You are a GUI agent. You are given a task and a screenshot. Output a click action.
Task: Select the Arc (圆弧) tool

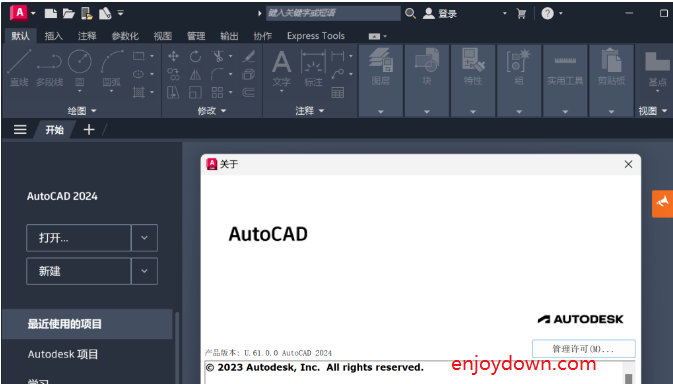point(112,67)
